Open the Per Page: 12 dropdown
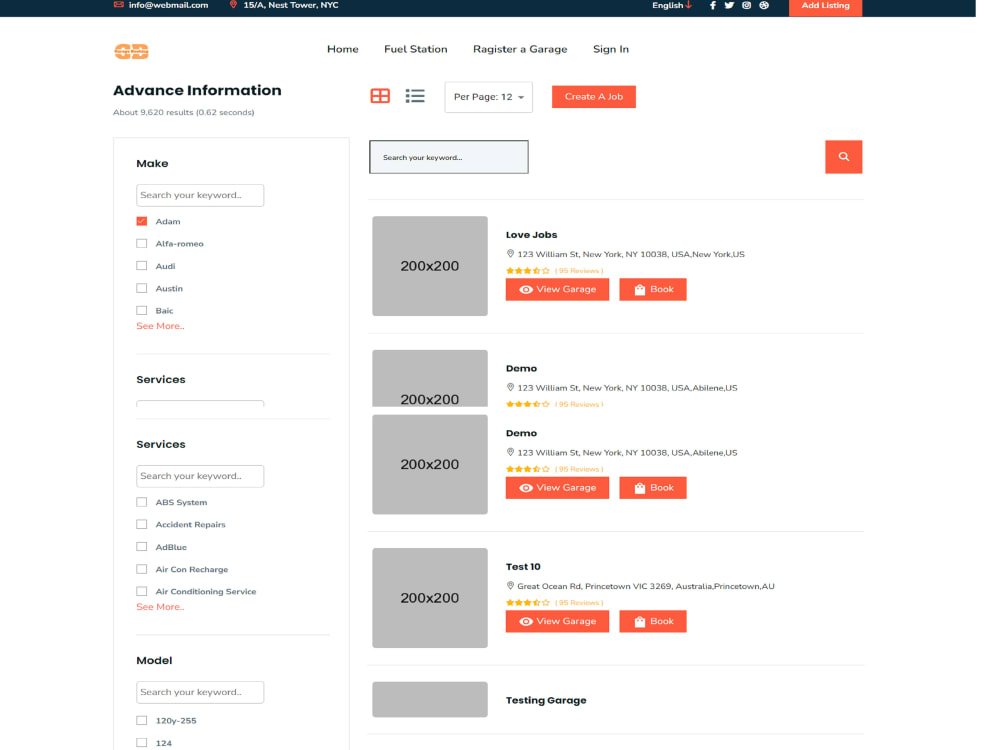Image resolution: width=1000 pixels, height=750 pixels. (489, 97)
